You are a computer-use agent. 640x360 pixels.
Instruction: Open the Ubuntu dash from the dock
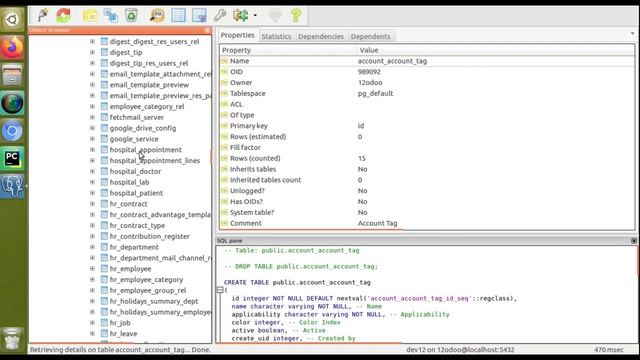pyautogui.click(x=12, y=19)
